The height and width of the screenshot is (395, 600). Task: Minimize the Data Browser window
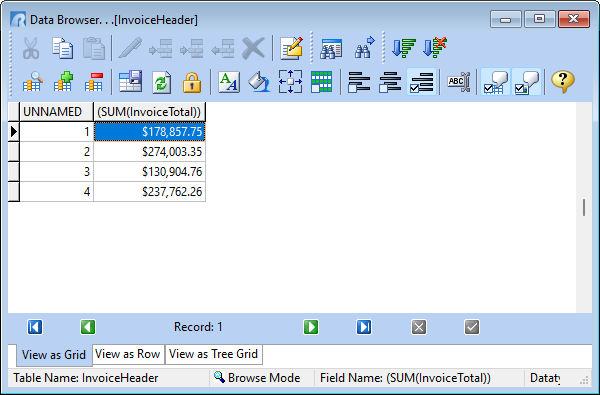(505, 19)
